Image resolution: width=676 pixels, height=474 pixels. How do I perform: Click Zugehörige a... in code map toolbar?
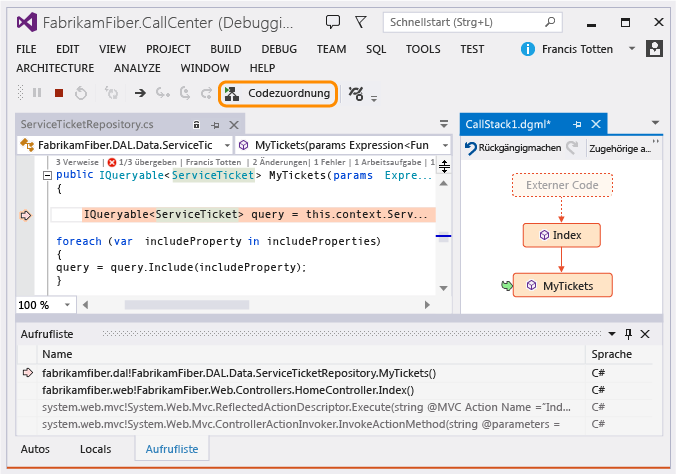620,149
